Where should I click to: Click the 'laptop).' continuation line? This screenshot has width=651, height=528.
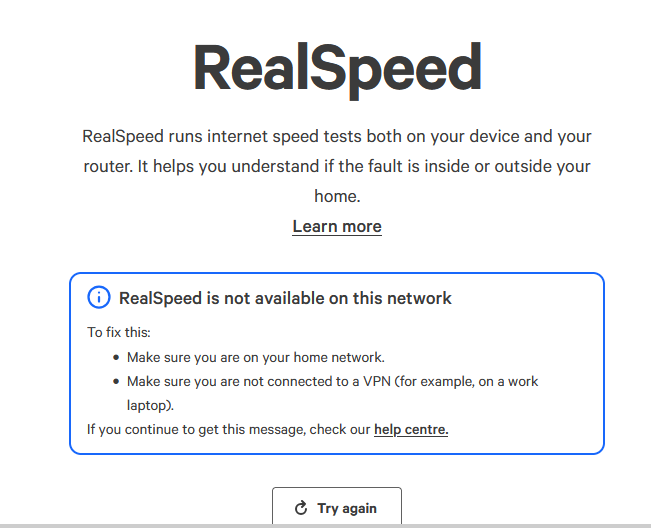(x=150, y=406)
